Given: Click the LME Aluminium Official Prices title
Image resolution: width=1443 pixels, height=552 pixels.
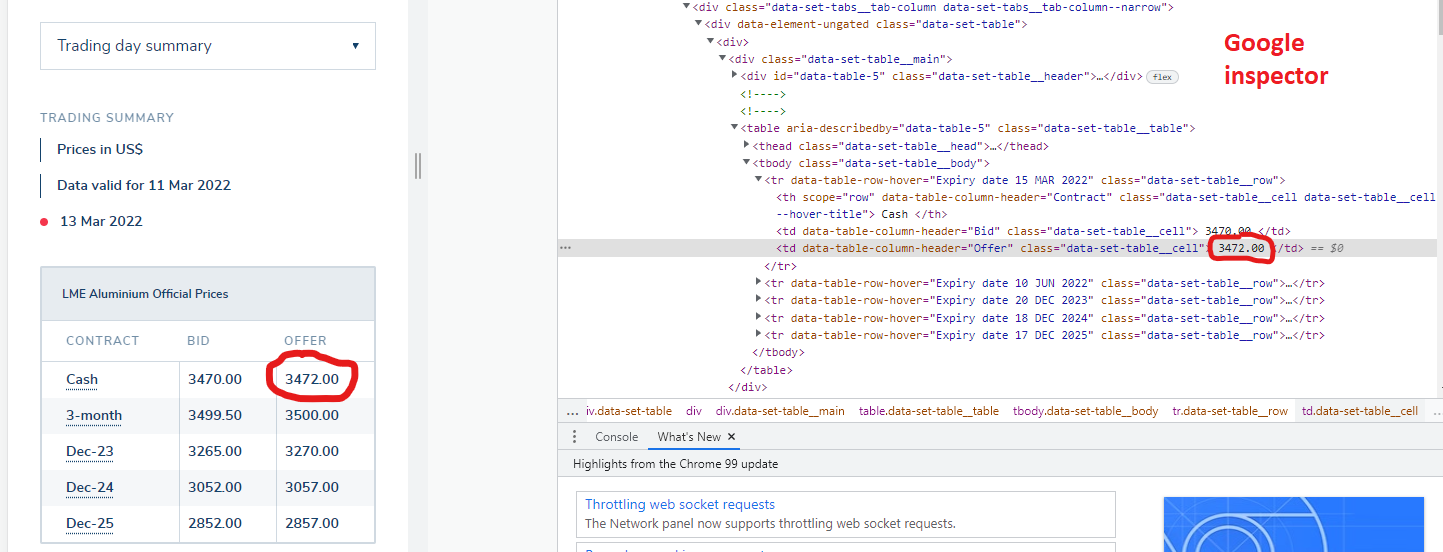Looking at the screenshot, I should pyautogui.click(x=145, y=294).
